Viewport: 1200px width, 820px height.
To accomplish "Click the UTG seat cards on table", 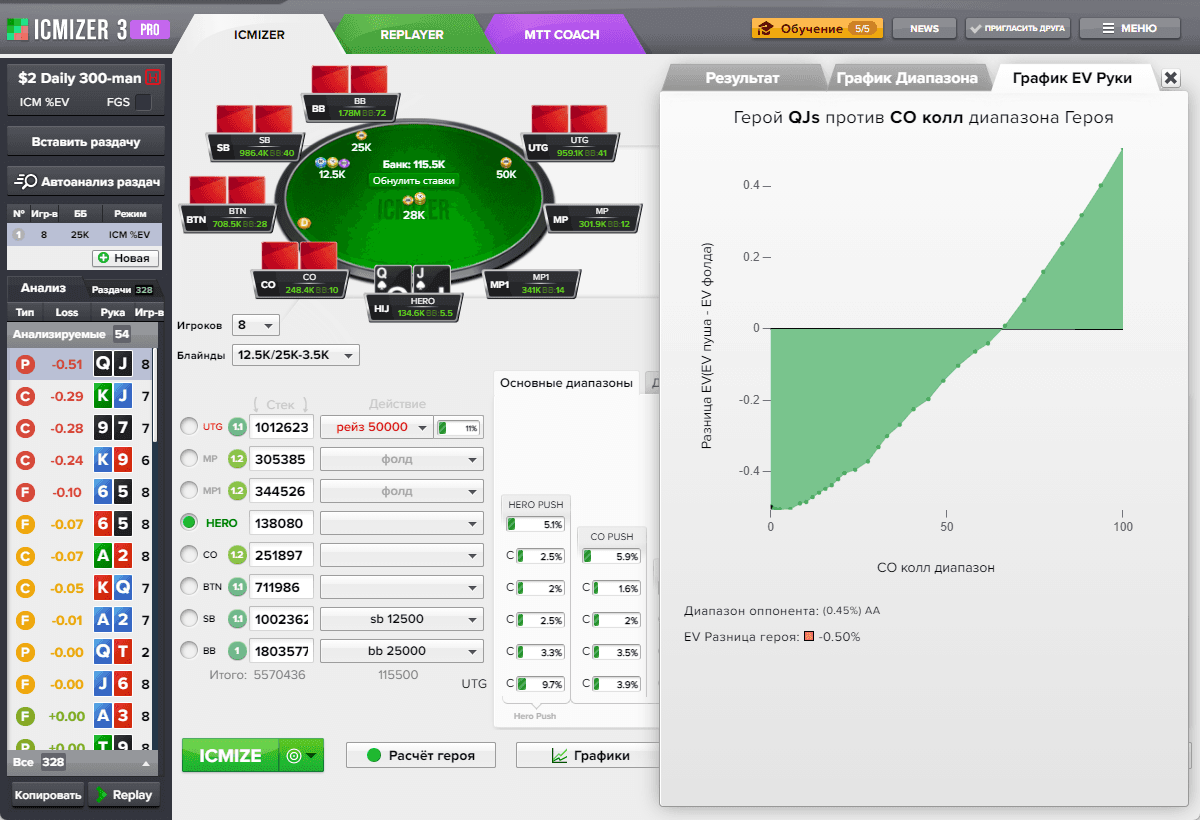I will pos(569,118).
